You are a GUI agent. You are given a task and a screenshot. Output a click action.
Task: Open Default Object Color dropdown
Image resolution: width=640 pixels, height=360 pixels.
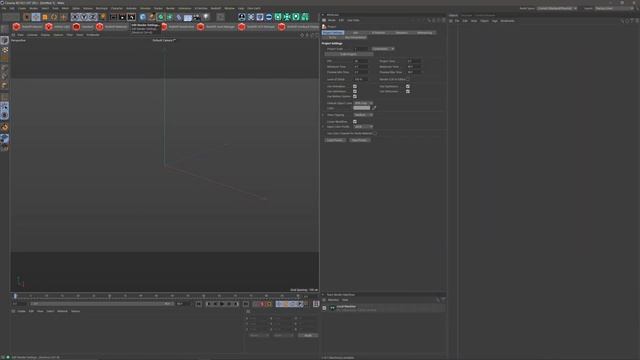tap(363, 103)
